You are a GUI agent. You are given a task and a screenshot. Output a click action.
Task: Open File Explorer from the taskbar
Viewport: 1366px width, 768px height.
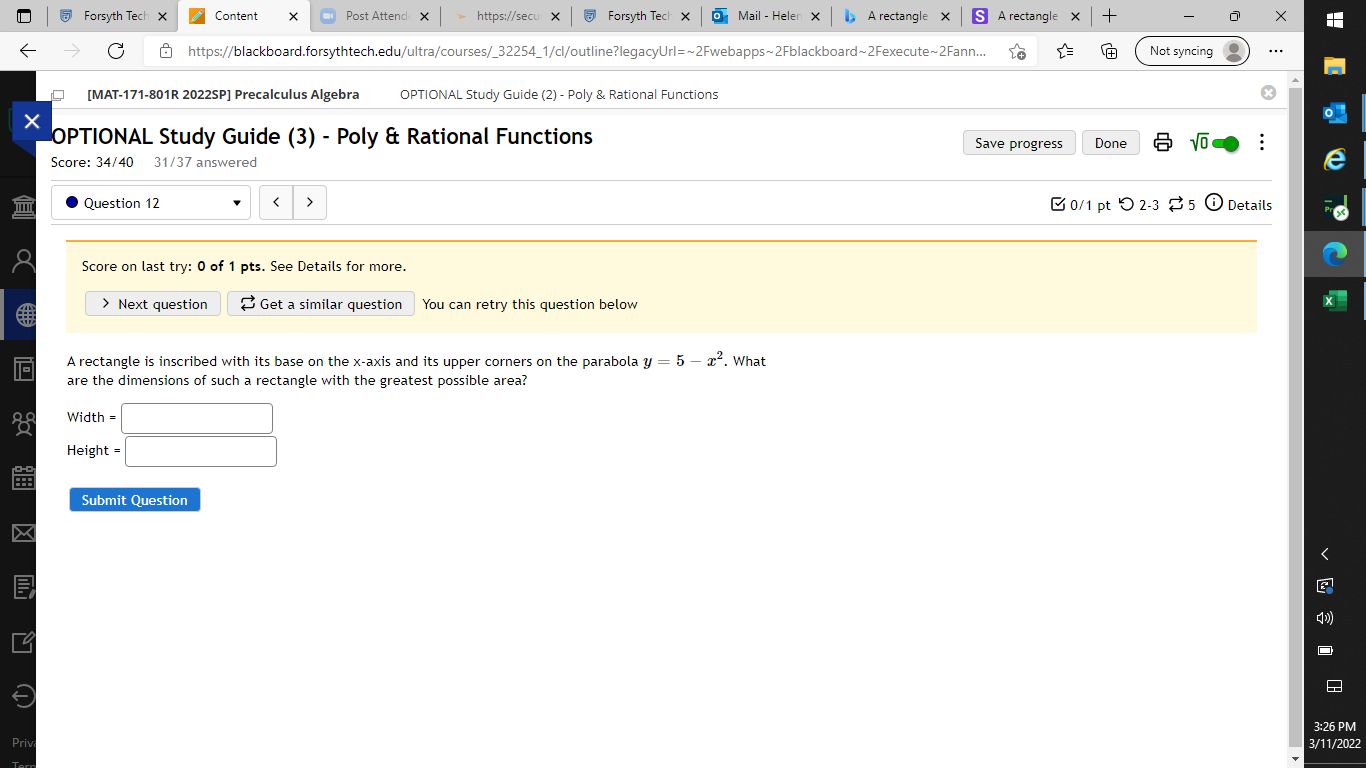(x=1335, y=65)
